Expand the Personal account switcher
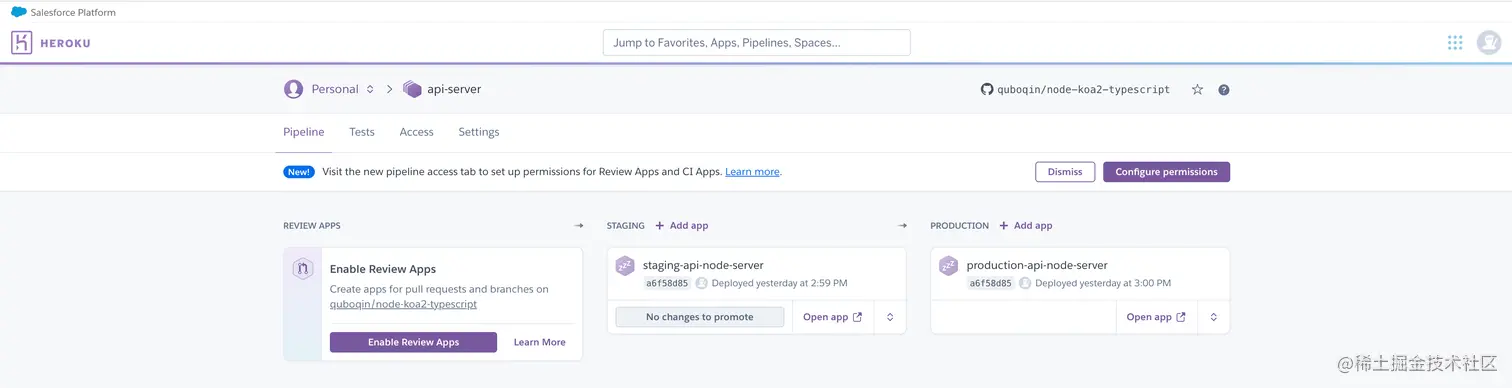Viewport: 1512px width, 388px height. click(x=370, y=89)
